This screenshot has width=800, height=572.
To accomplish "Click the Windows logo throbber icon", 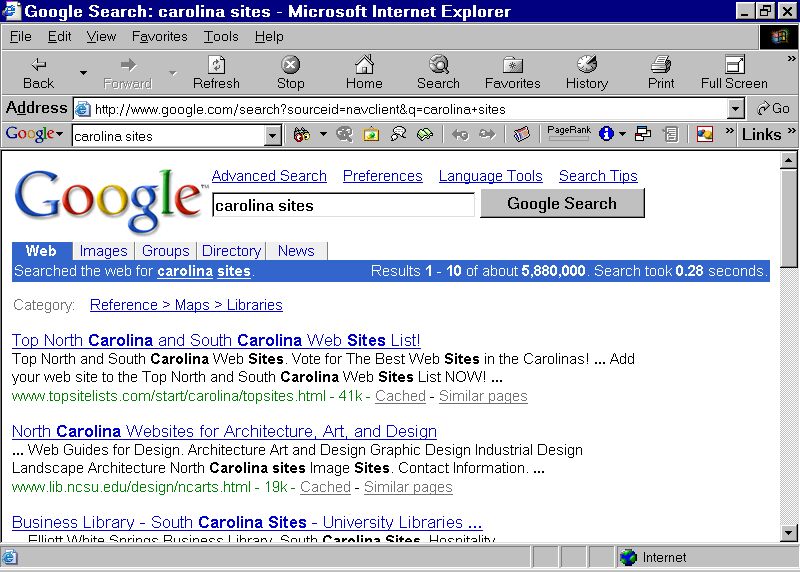I will tap(779, 37).
